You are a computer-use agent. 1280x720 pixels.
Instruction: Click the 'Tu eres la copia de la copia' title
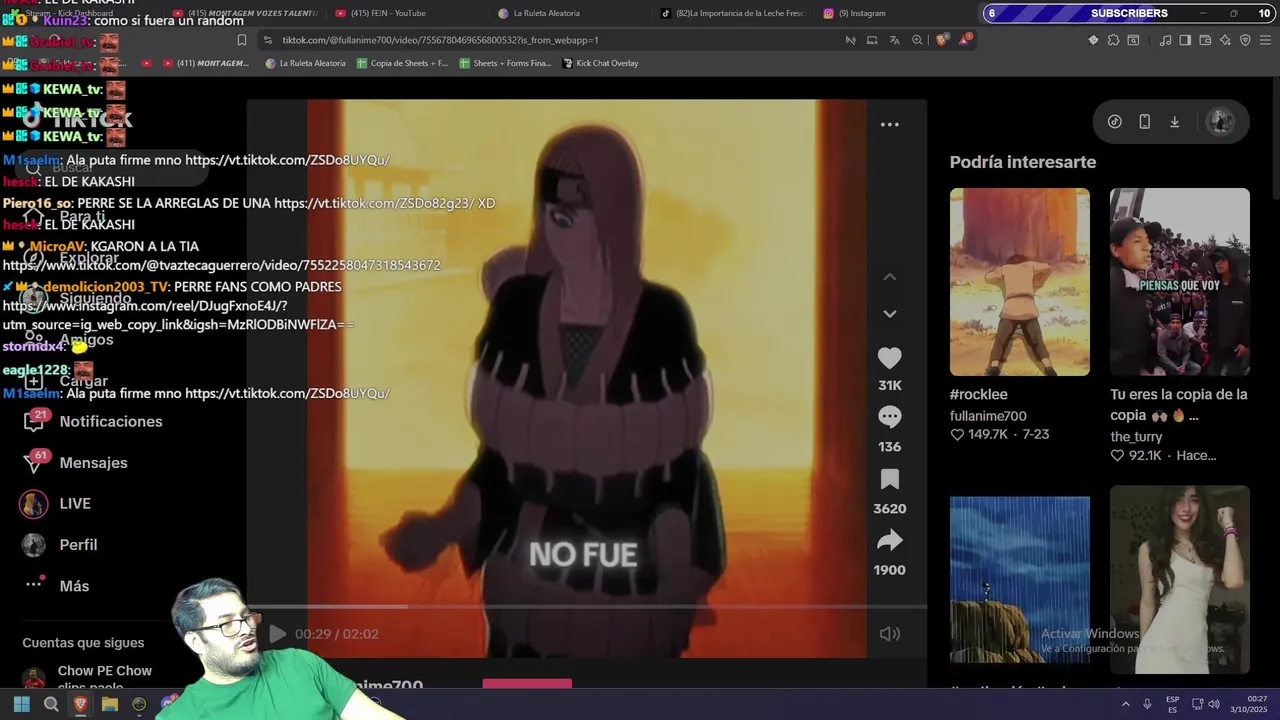pos(1178,404)
